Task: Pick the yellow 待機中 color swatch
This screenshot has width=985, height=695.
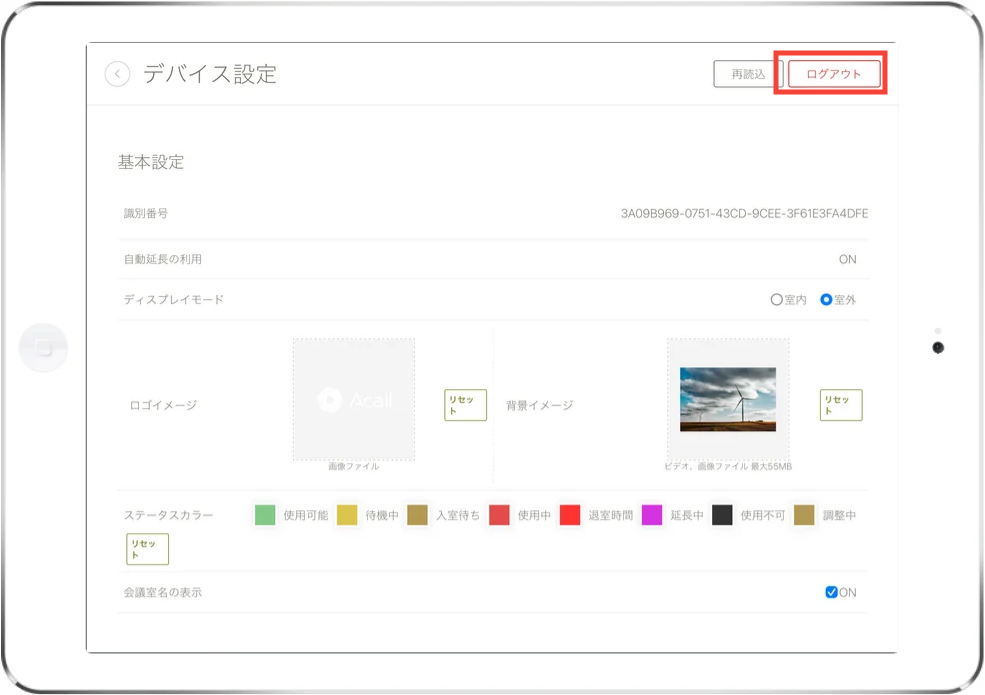Action: coord(347,515)
